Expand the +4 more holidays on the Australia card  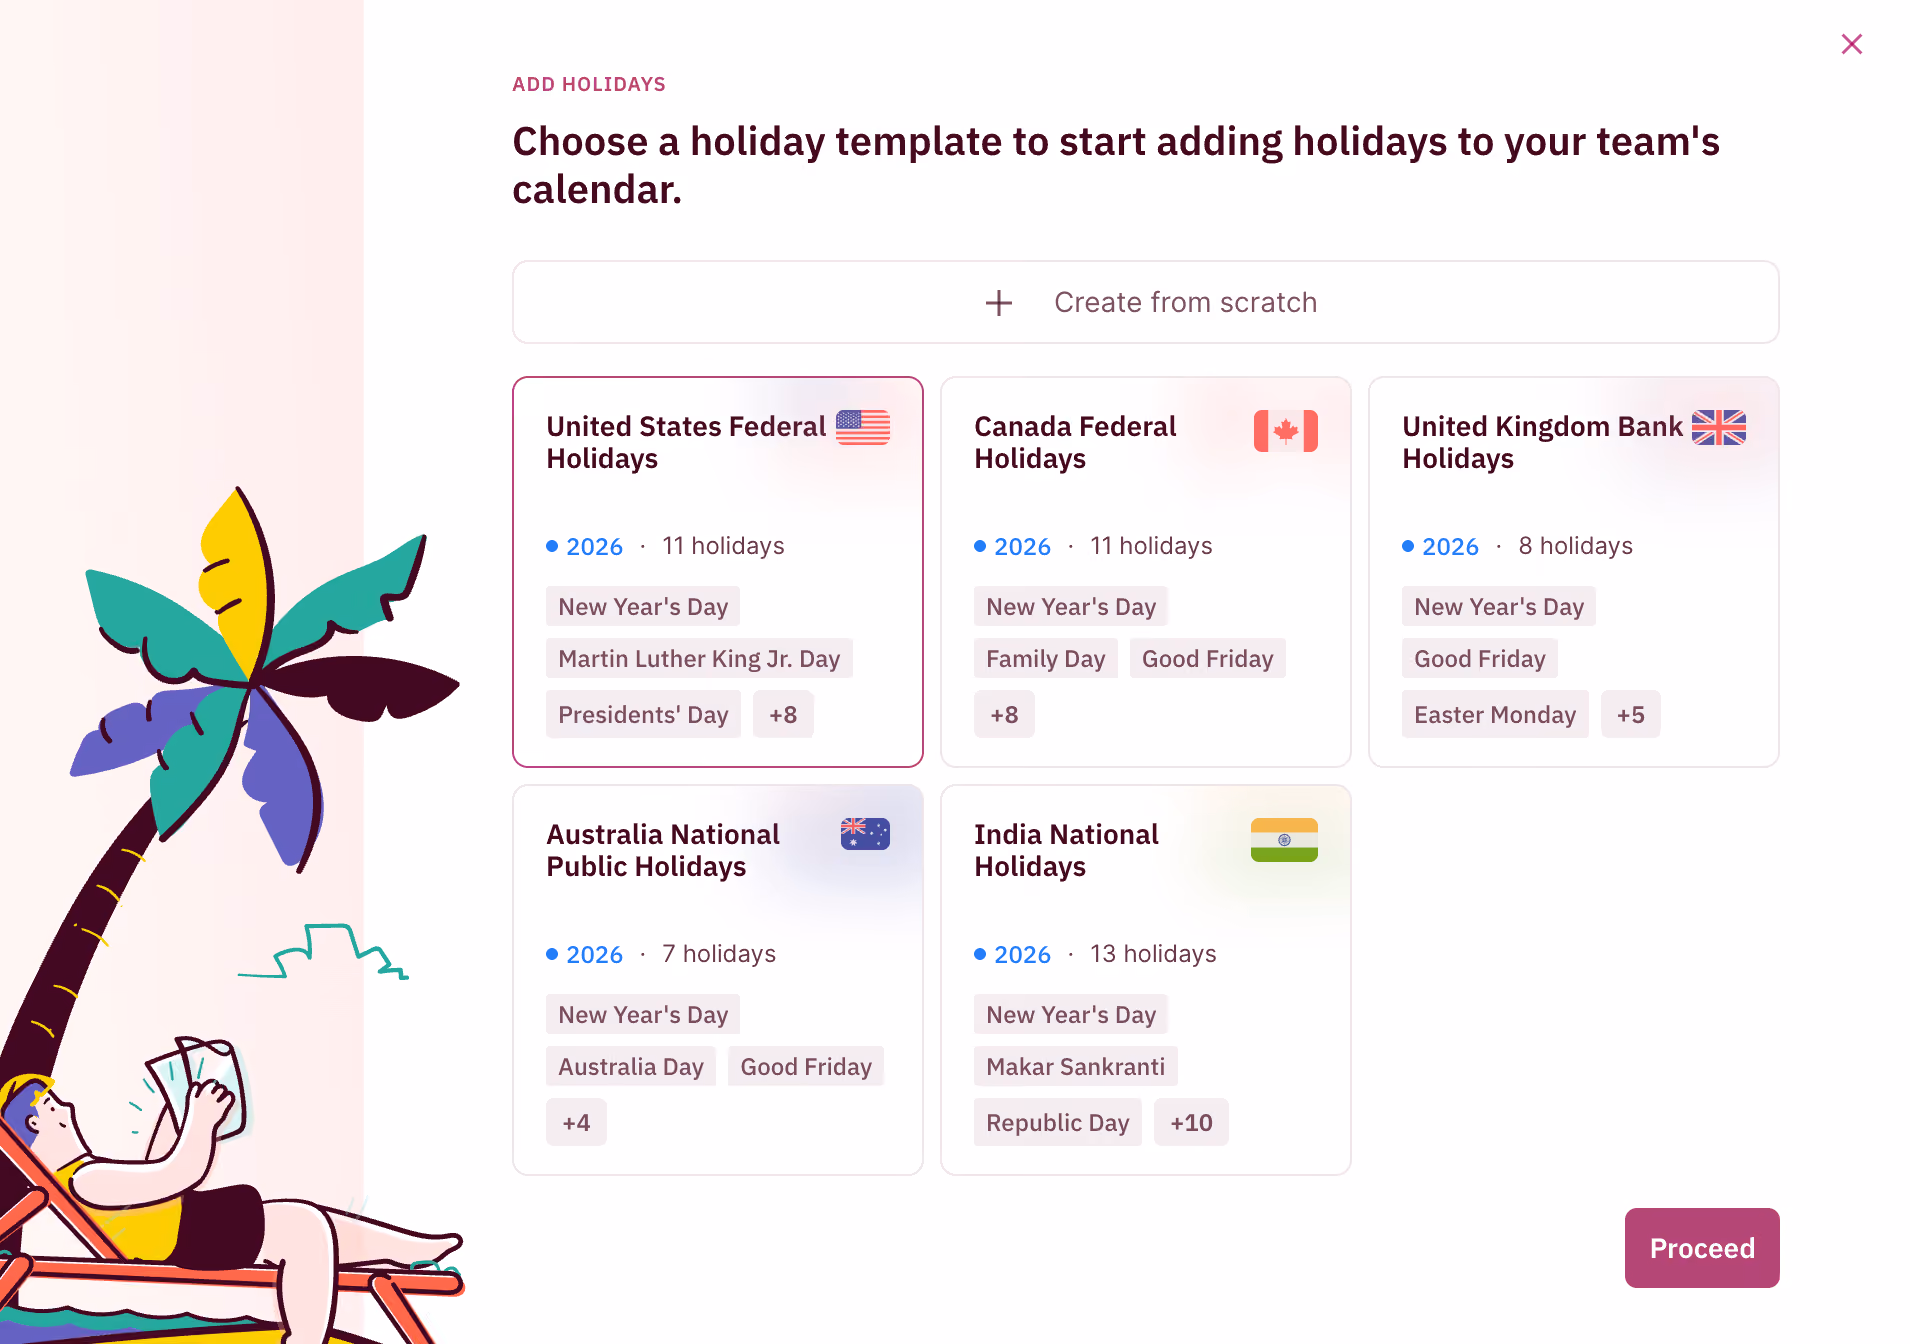click(576, 1122)
